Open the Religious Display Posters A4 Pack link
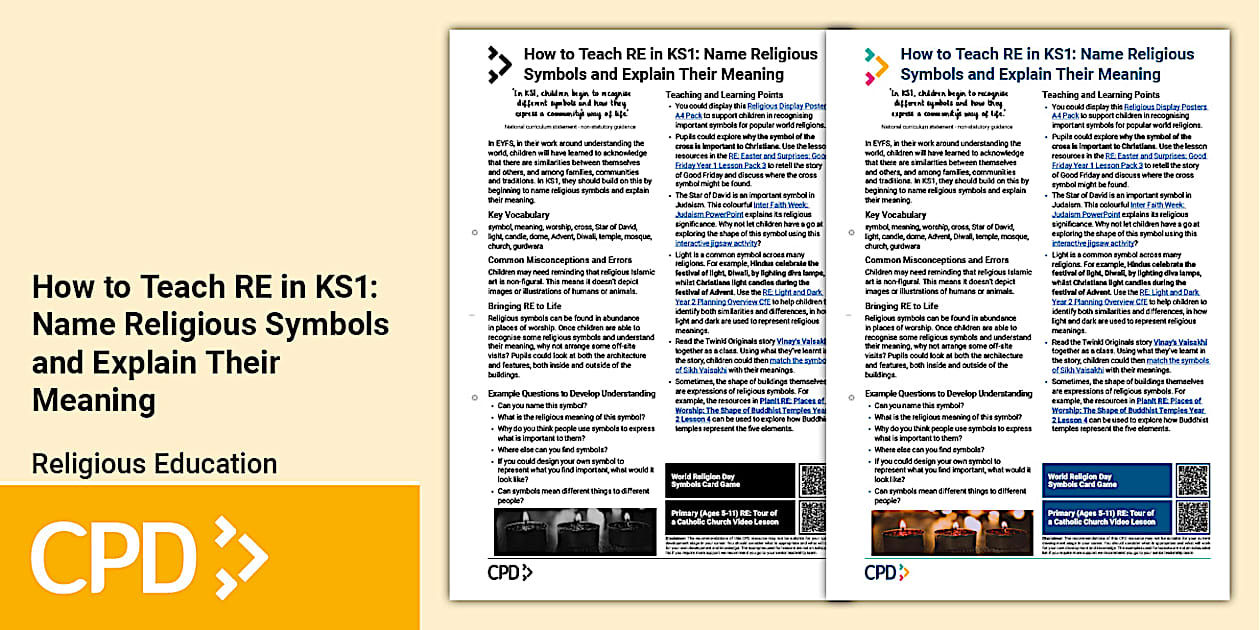This screenshot has width=1260, height=630. (x=1165, y=109)
